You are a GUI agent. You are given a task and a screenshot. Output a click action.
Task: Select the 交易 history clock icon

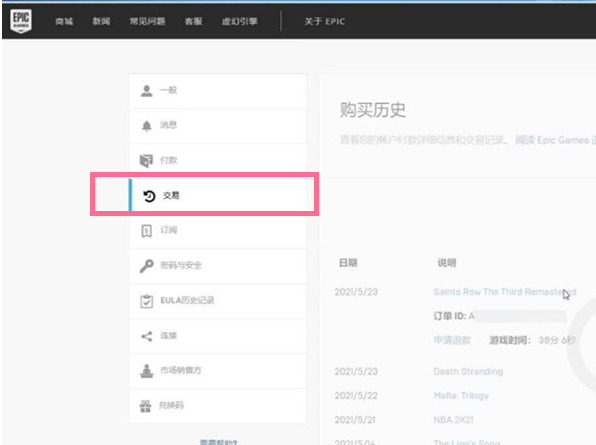pyautogui.click(x=149, y=196)
